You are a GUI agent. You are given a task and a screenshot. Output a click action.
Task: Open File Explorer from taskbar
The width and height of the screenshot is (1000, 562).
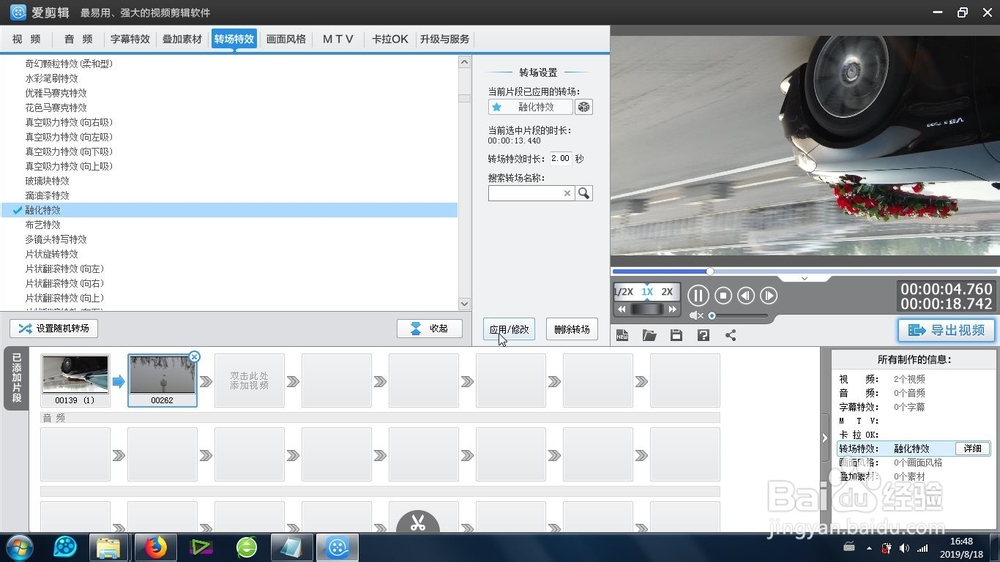108,547
